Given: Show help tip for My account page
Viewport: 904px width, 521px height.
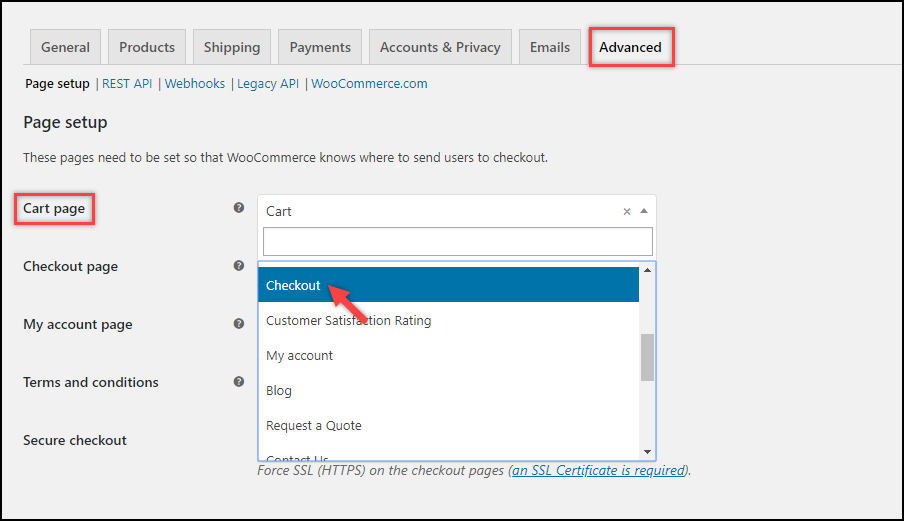Looking at the screenshot, I should pyautogui.click(x=239, y=323).
